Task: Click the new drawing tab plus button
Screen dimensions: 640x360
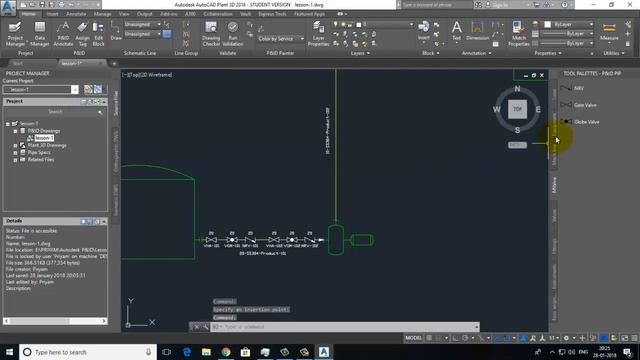Action: [114, 64]
